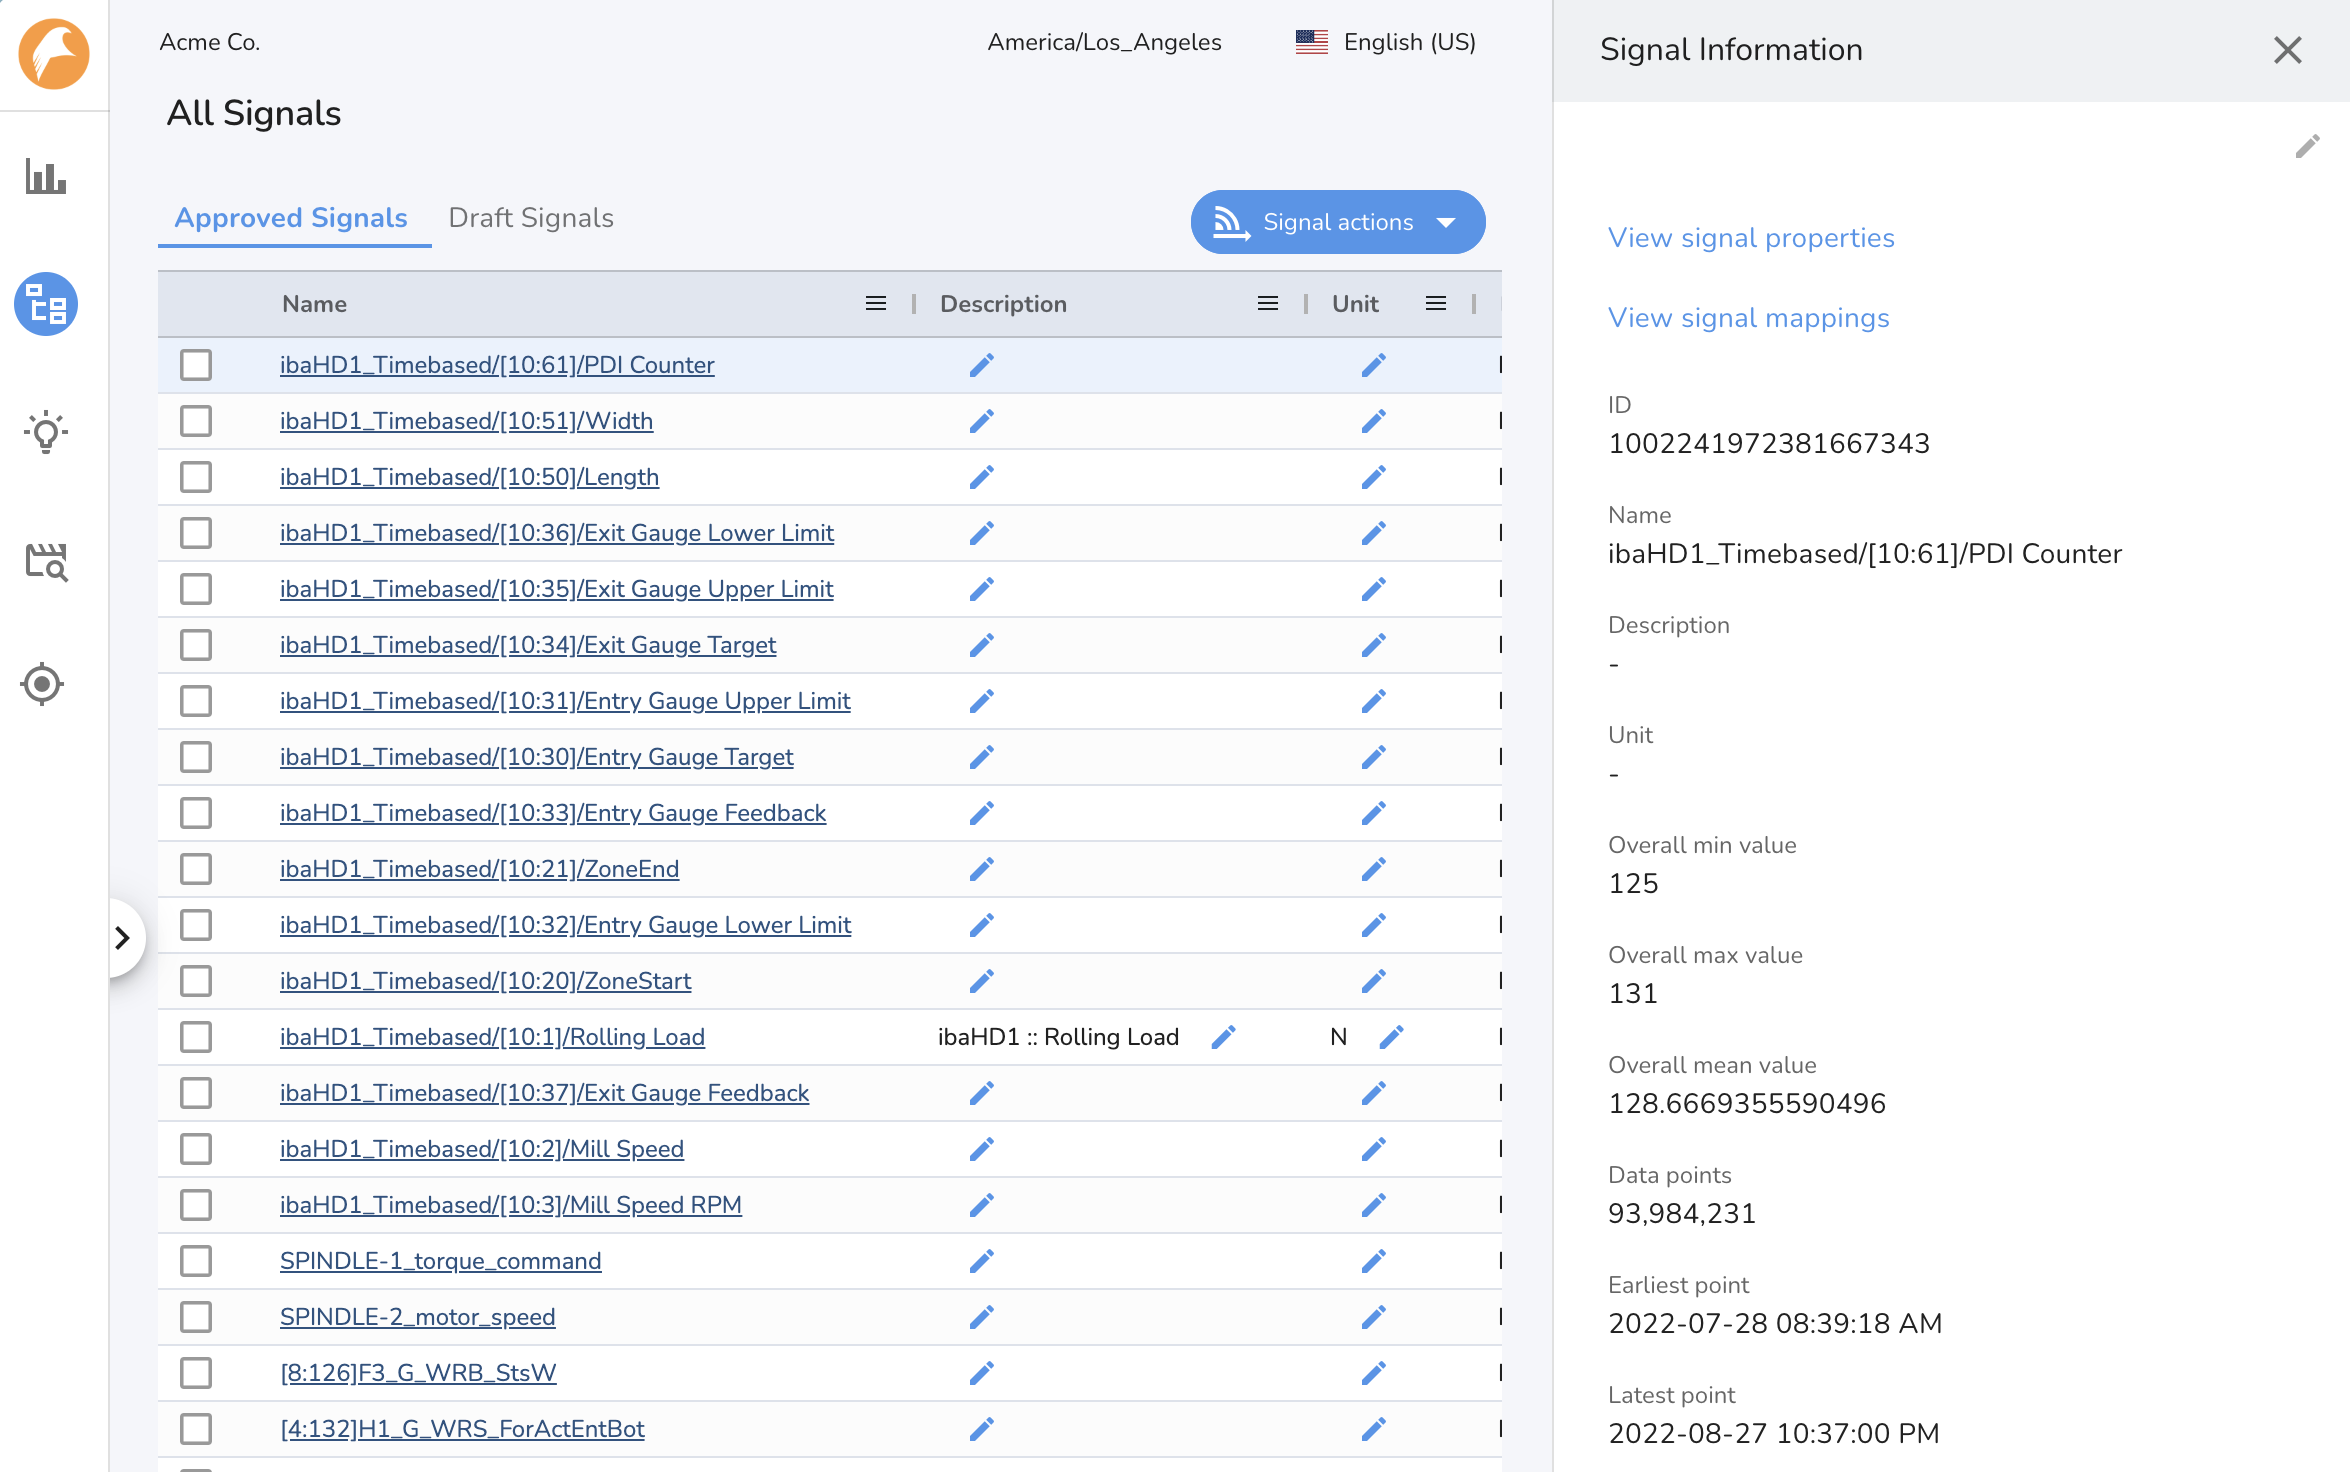
Task: Edit description of Entry Gauge Feedback
Action: point(982,813)
